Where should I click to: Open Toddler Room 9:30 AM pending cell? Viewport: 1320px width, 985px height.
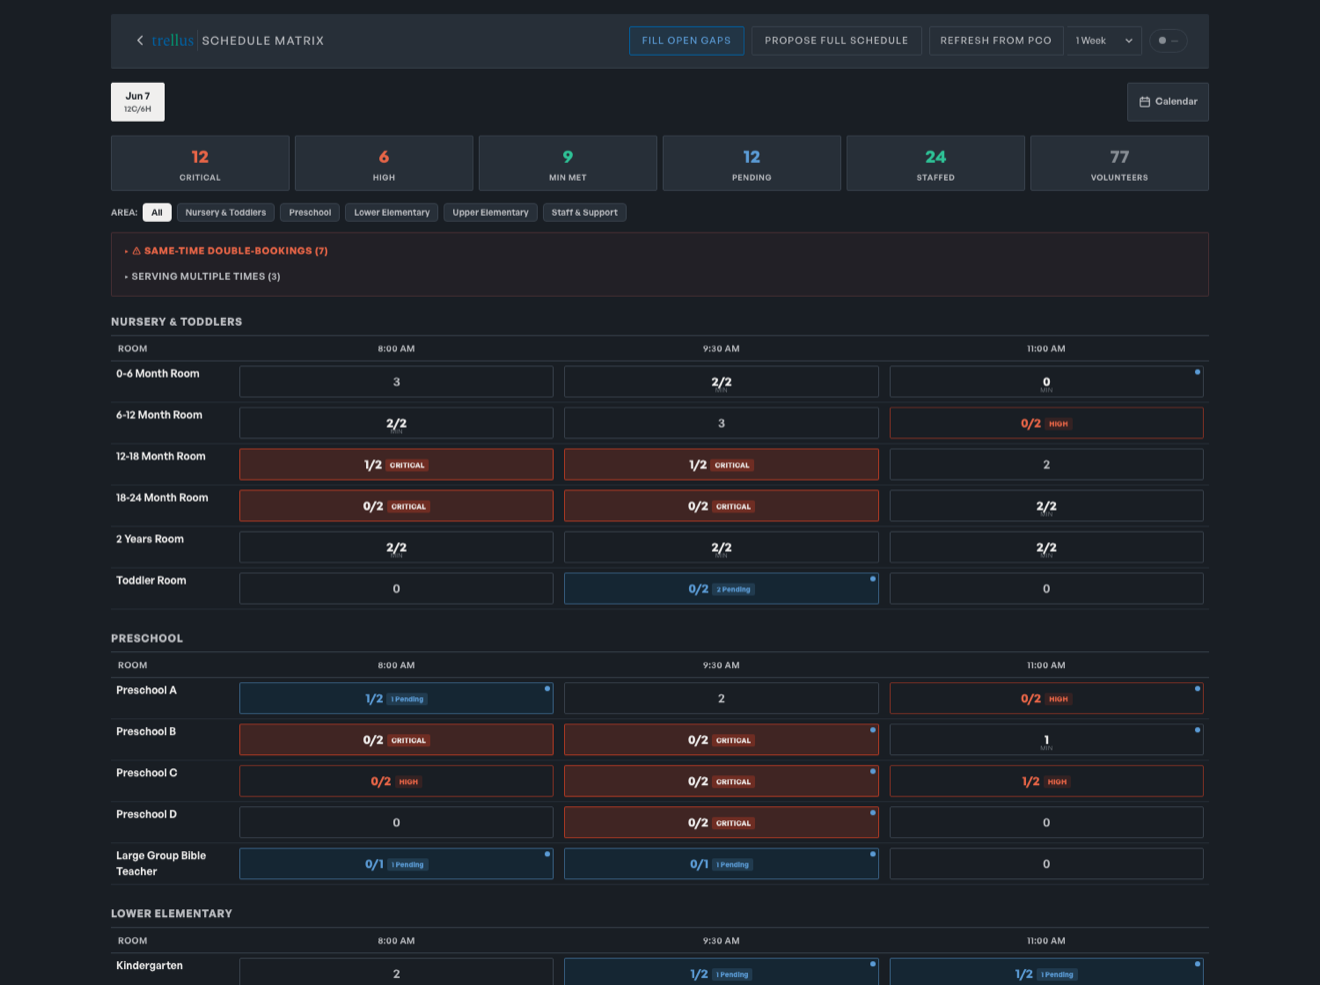[721, 589]
